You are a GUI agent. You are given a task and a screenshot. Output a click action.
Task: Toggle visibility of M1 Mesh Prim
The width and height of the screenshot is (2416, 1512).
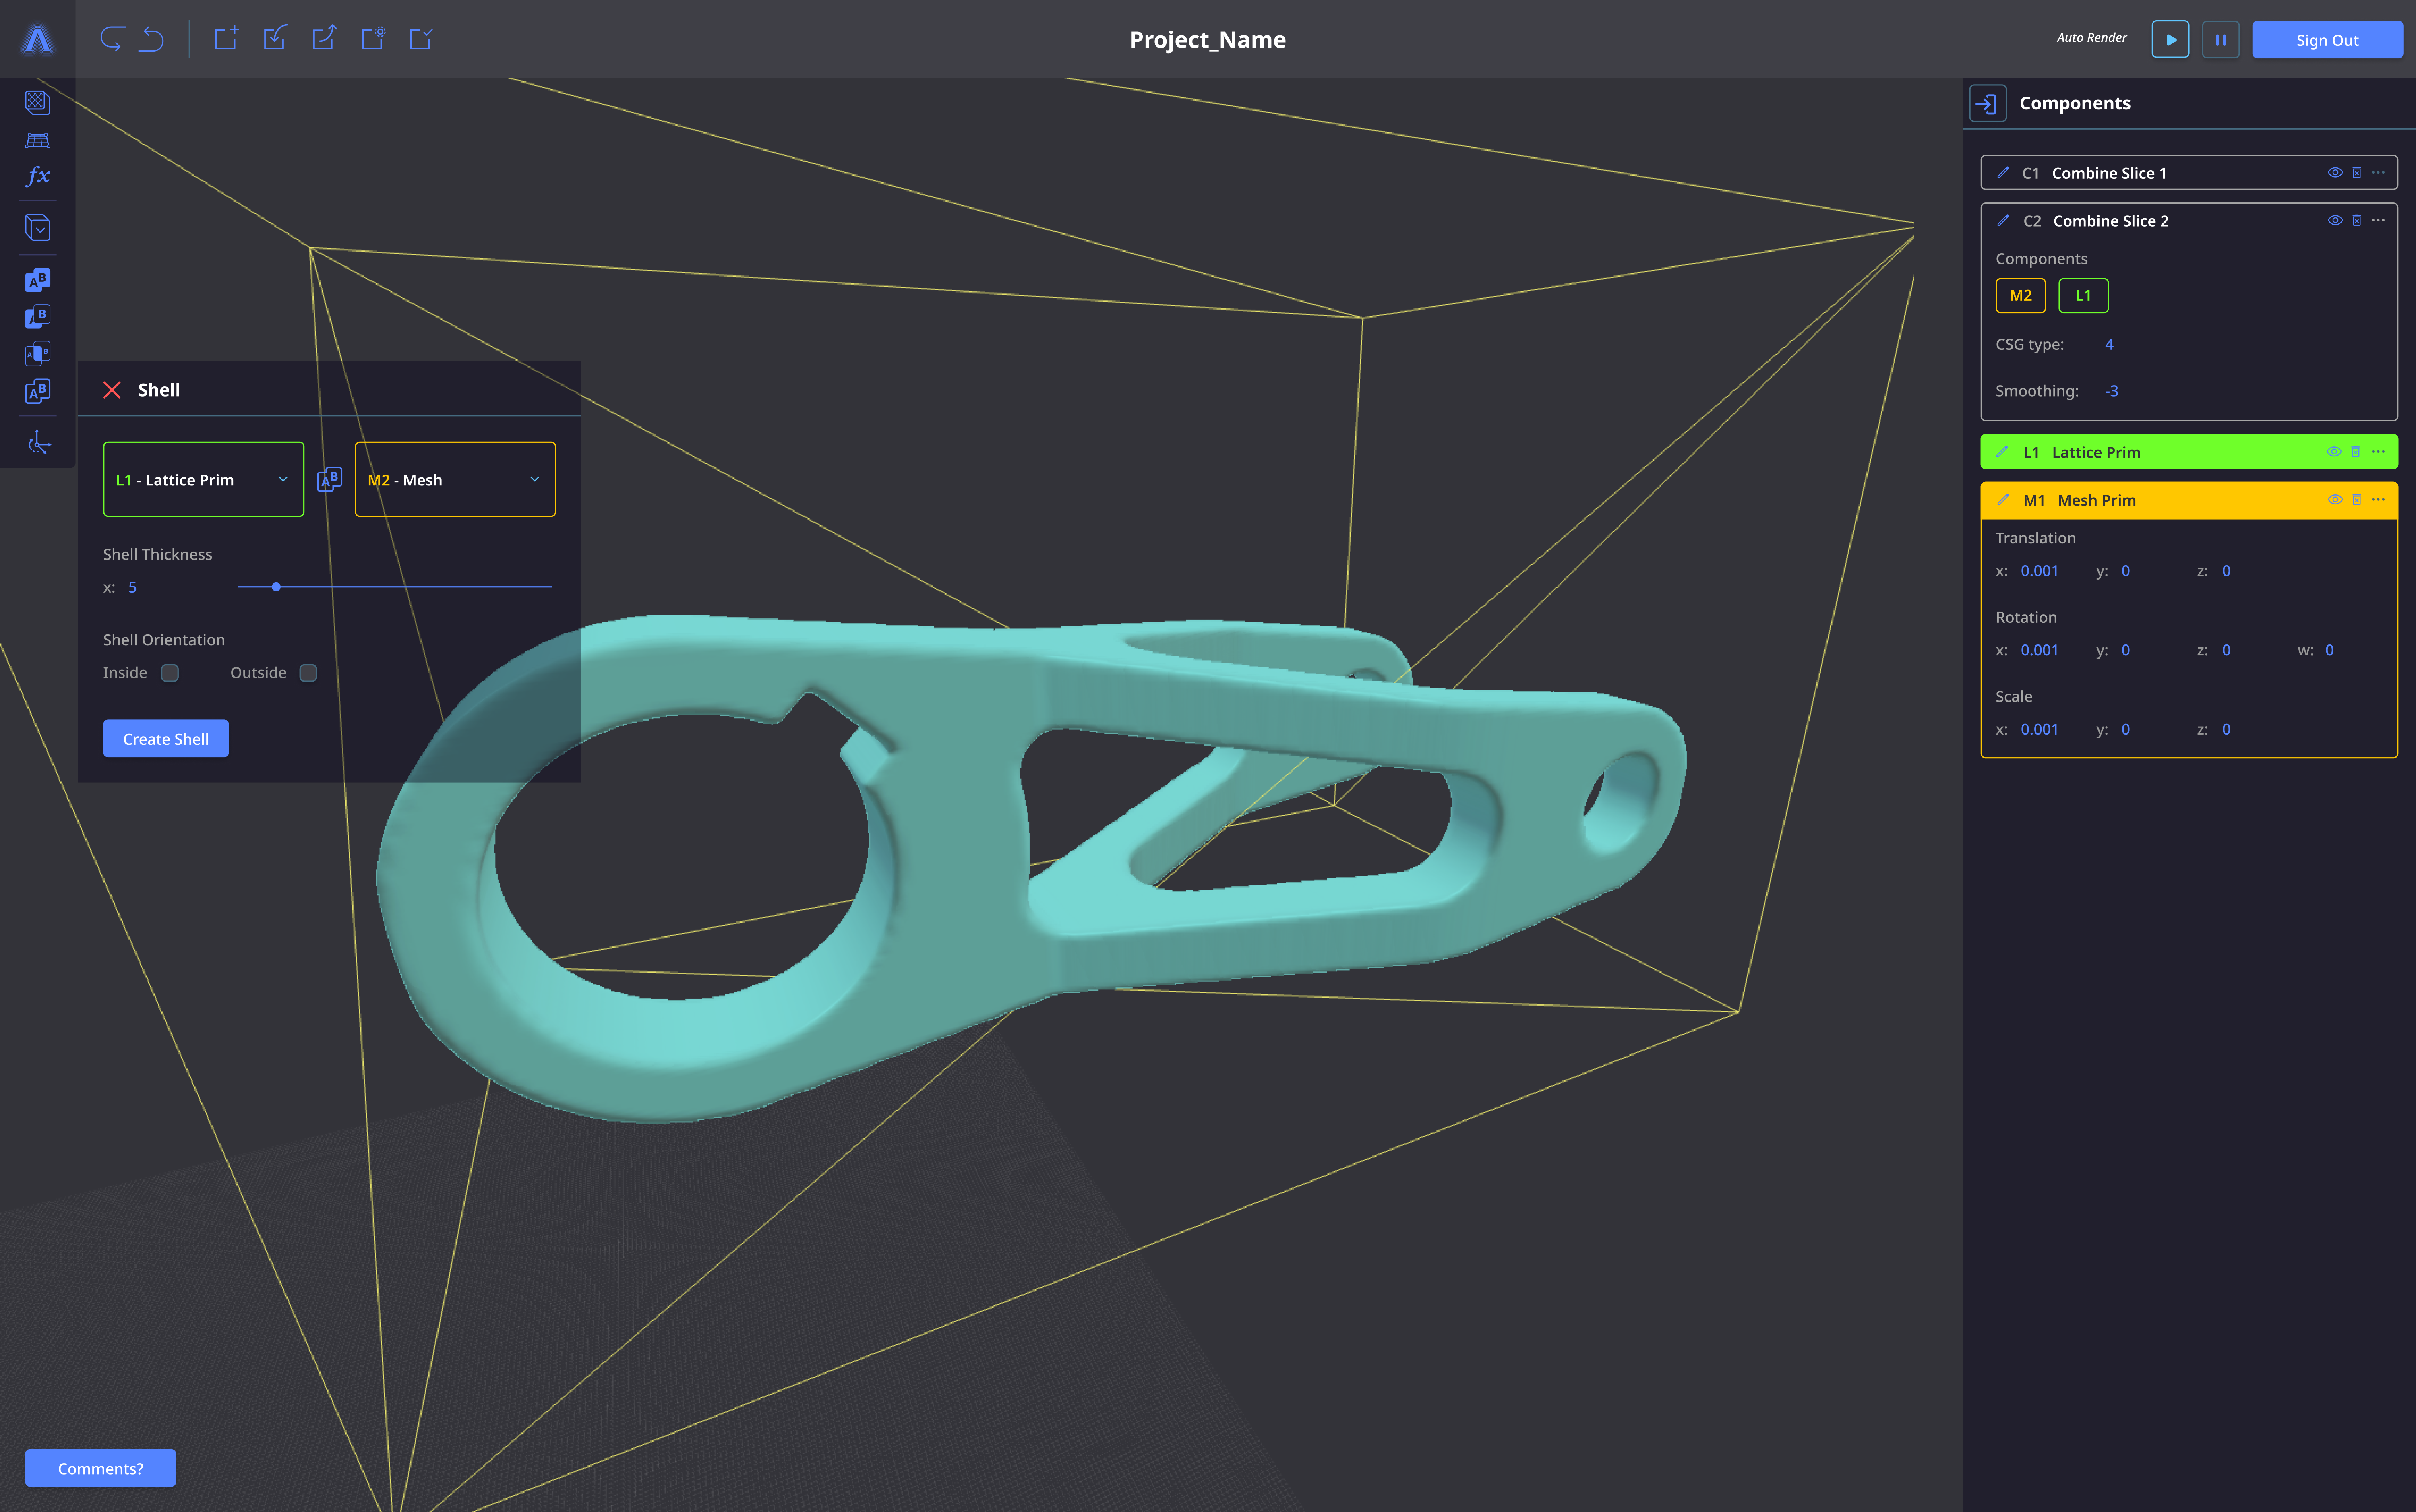coord(2335,500)
